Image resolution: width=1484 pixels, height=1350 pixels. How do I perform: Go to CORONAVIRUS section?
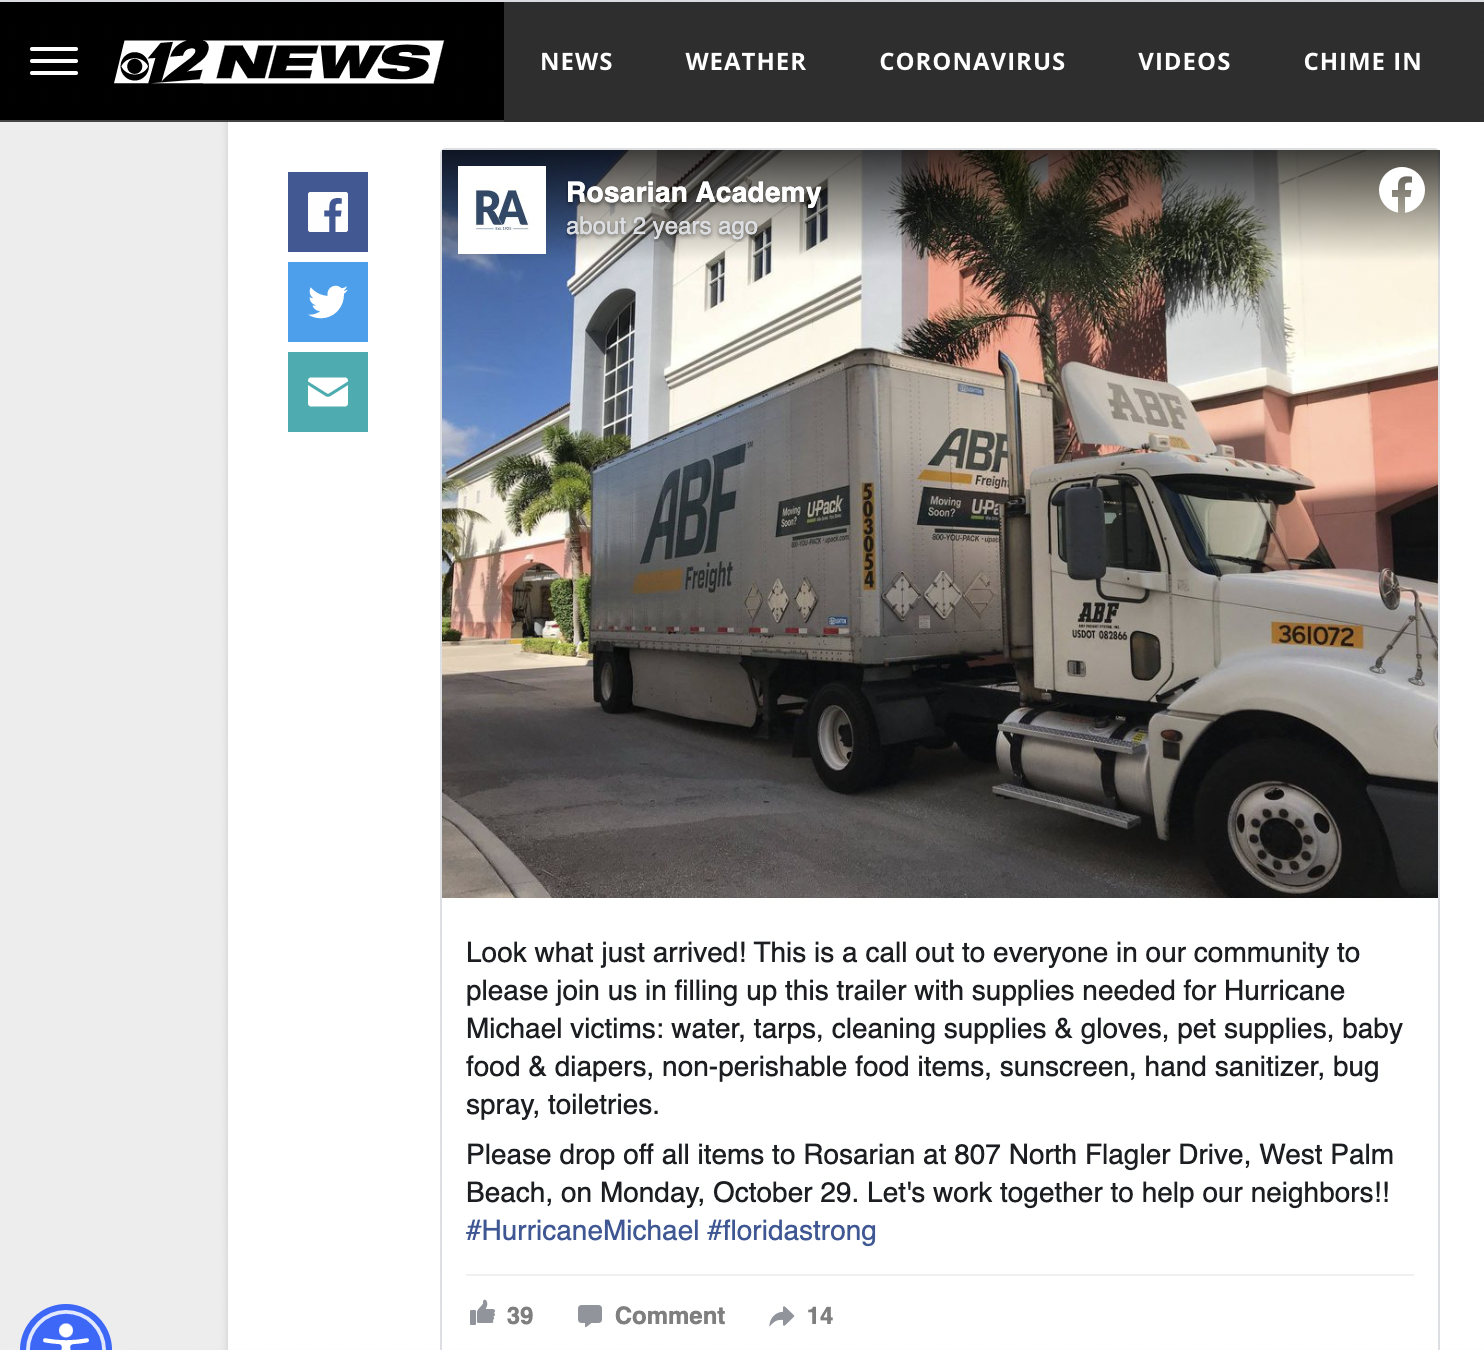click(x=973, y=62)
